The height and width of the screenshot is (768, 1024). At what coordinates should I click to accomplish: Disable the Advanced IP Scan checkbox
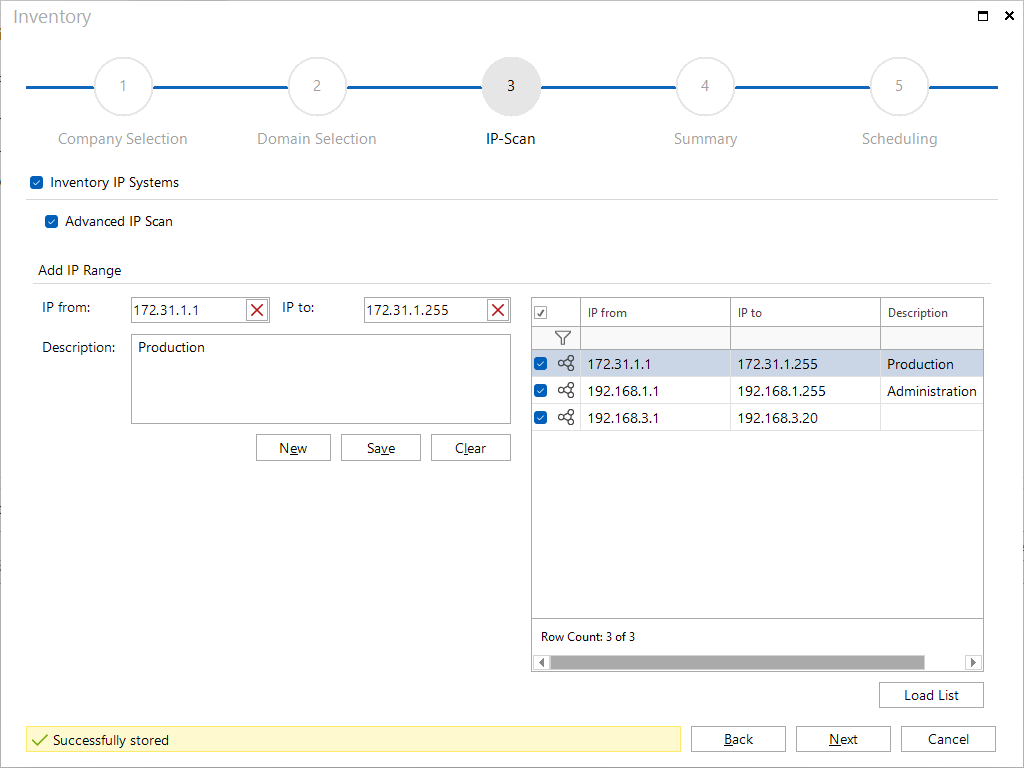click(52, 221)
